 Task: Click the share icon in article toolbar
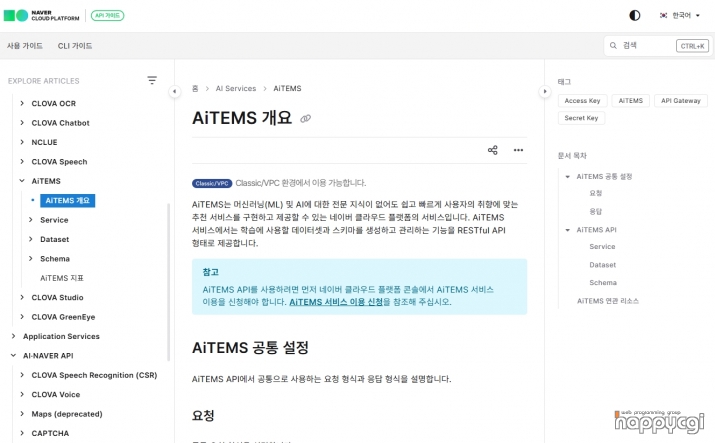492,150
